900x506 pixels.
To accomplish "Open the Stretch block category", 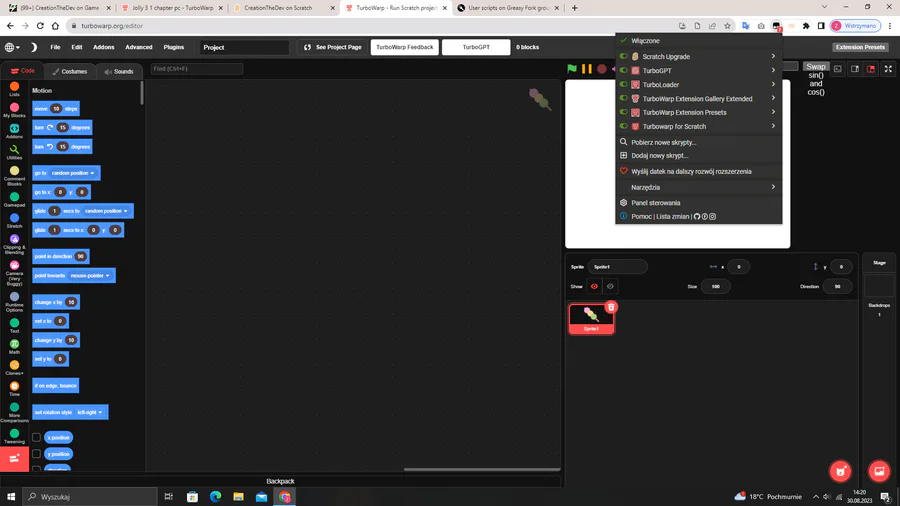I will click(x=14, y=221).
